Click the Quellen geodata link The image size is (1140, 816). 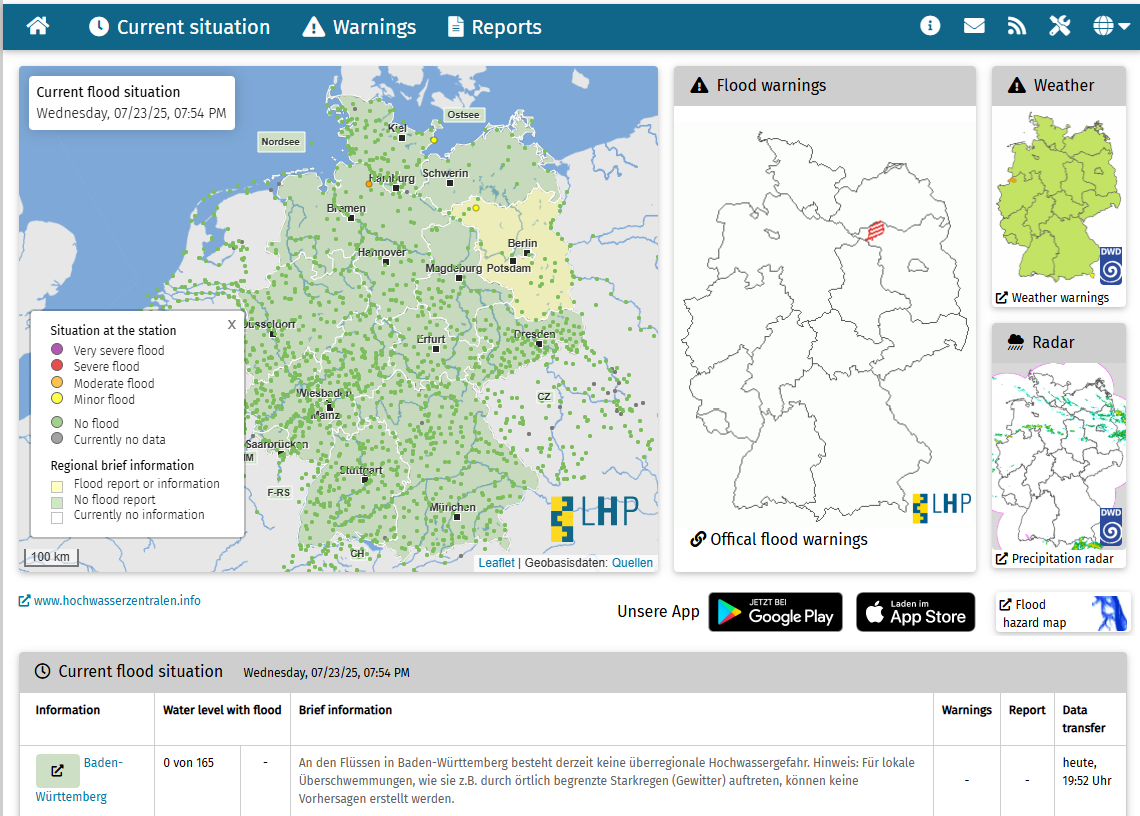click(632, 562)
